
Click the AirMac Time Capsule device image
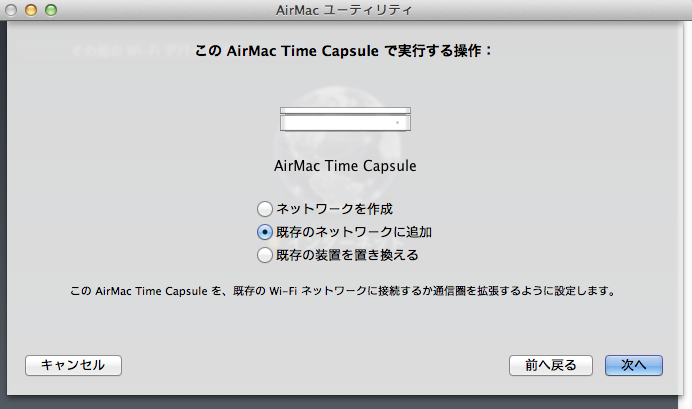pos(345,119)
